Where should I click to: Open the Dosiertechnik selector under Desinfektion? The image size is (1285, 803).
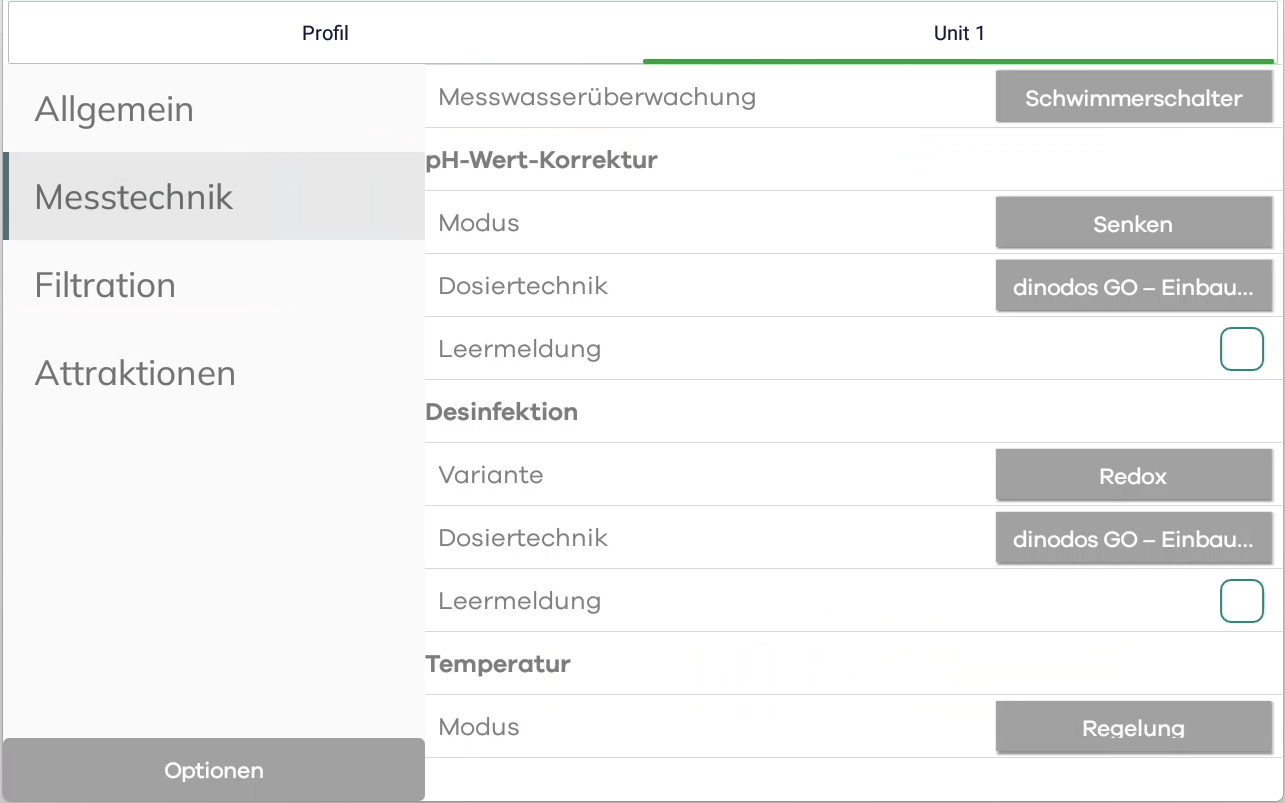[1134, 538]
